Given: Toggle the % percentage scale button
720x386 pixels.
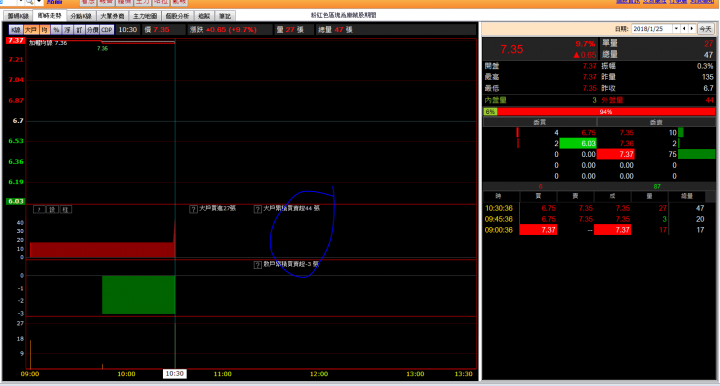Looking at the screenshot, I should pyautogui.click(x=56, y=30).
